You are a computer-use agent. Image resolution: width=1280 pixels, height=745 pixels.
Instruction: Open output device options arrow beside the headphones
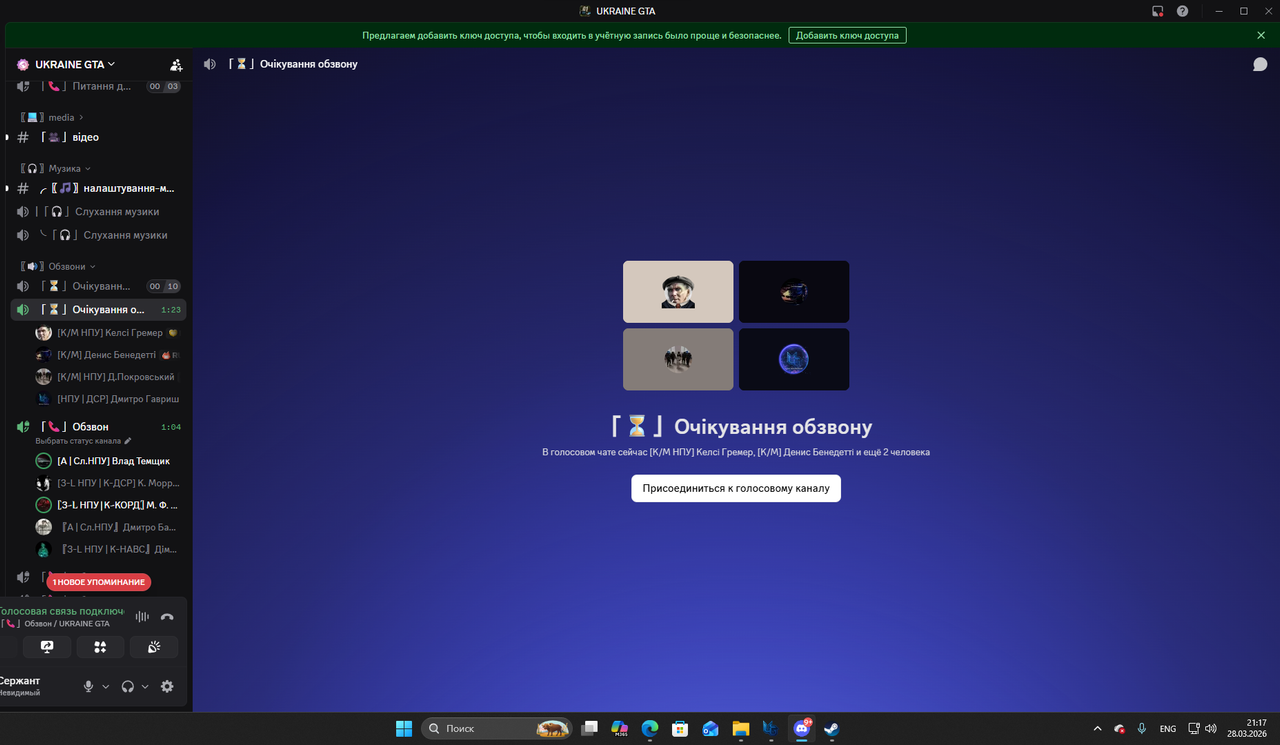(x=145, y=687)
